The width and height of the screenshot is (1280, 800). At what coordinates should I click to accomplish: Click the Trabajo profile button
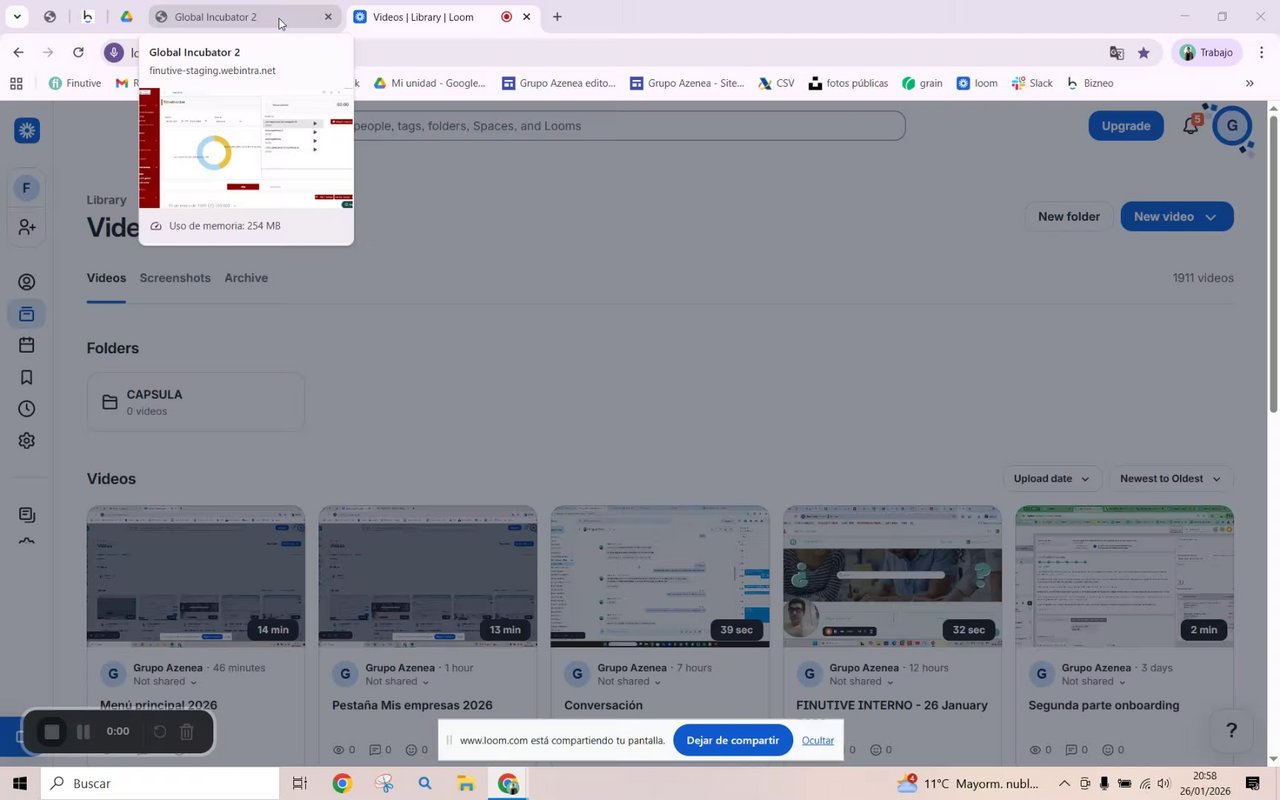(x=1207, y=53)
